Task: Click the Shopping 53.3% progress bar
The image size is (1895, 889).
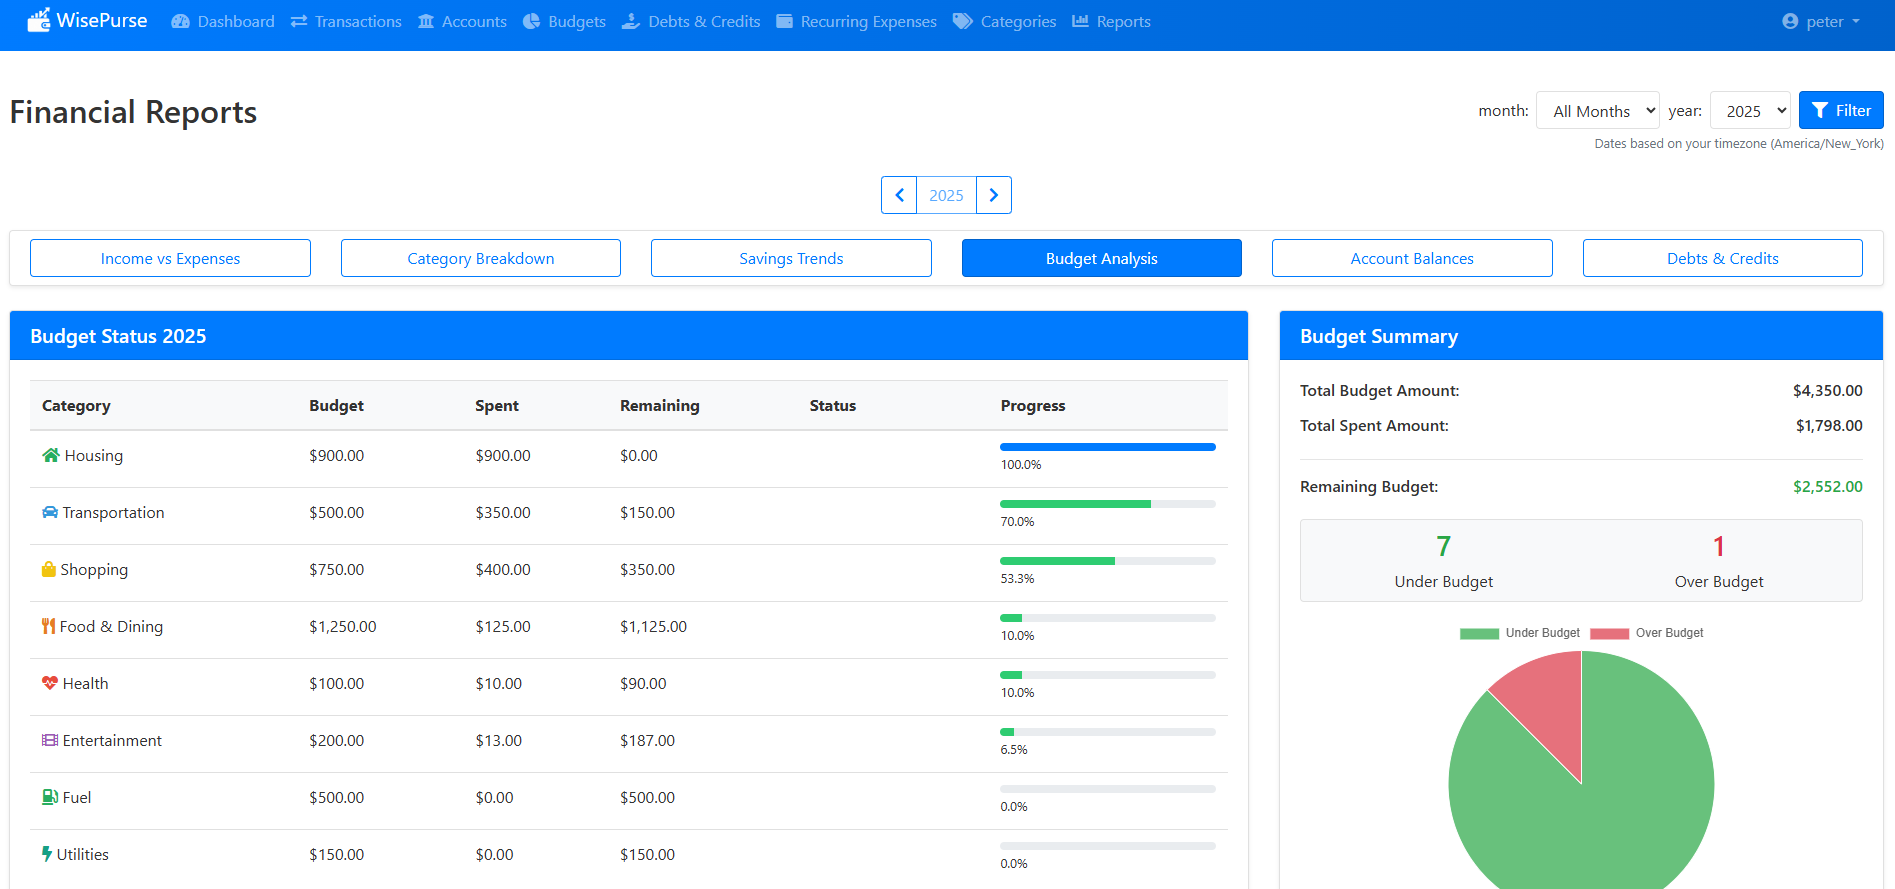Action: pyautogui.click(x=1108, y=561)
